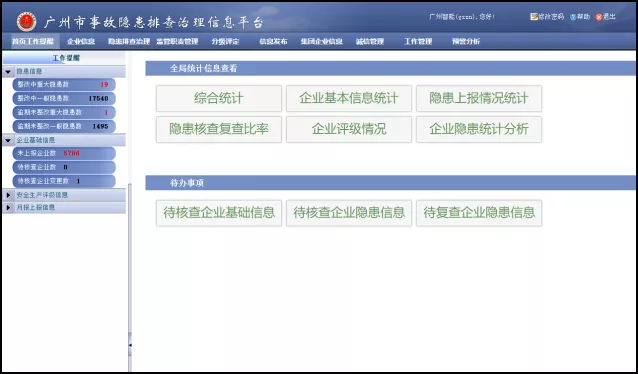The height and width of the screenshot is (374, 638).
Task: Click the national emblem logo in the header
Action: coord(26,22)
